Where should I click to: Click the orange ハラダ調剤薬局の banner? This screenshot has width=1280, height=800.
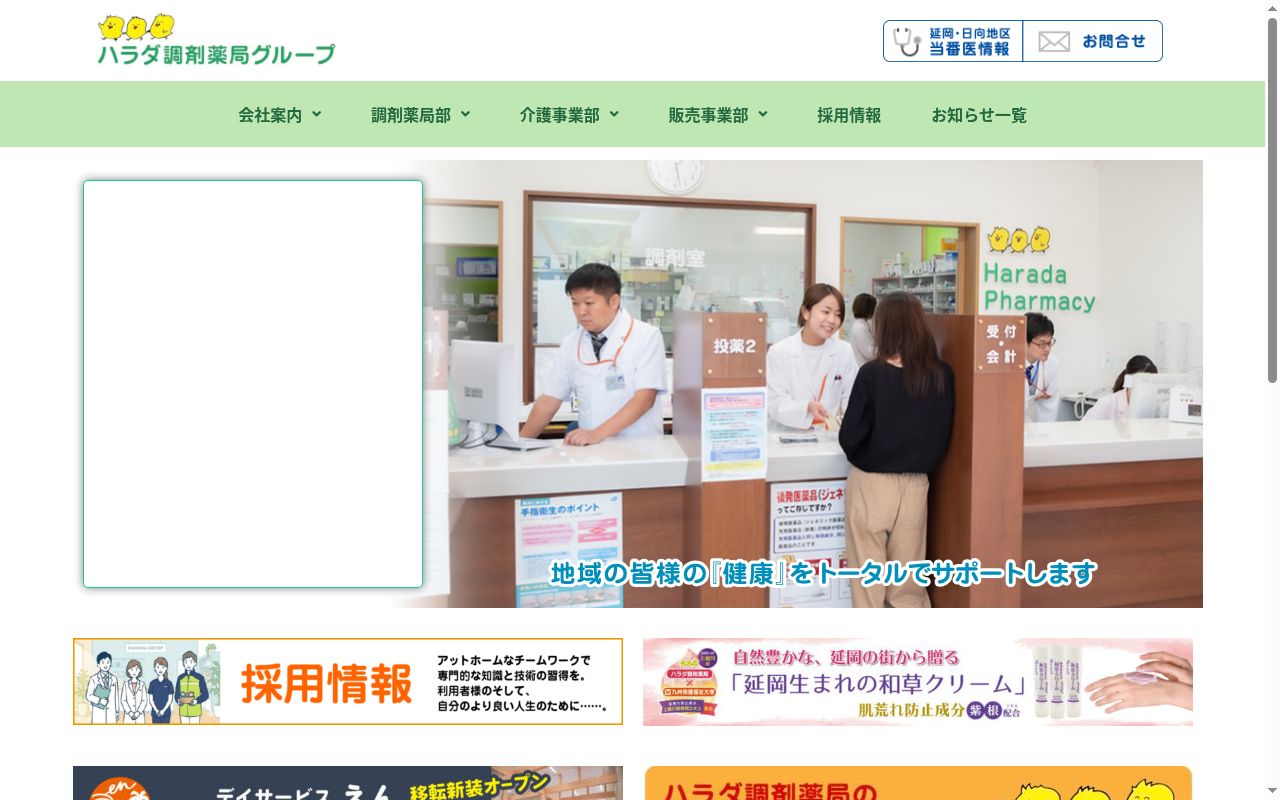(918, 783)
